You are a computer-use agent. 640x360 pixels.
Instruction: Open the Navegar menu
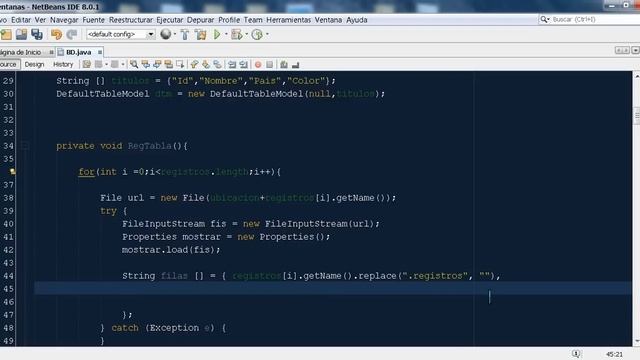coord(64,20)
